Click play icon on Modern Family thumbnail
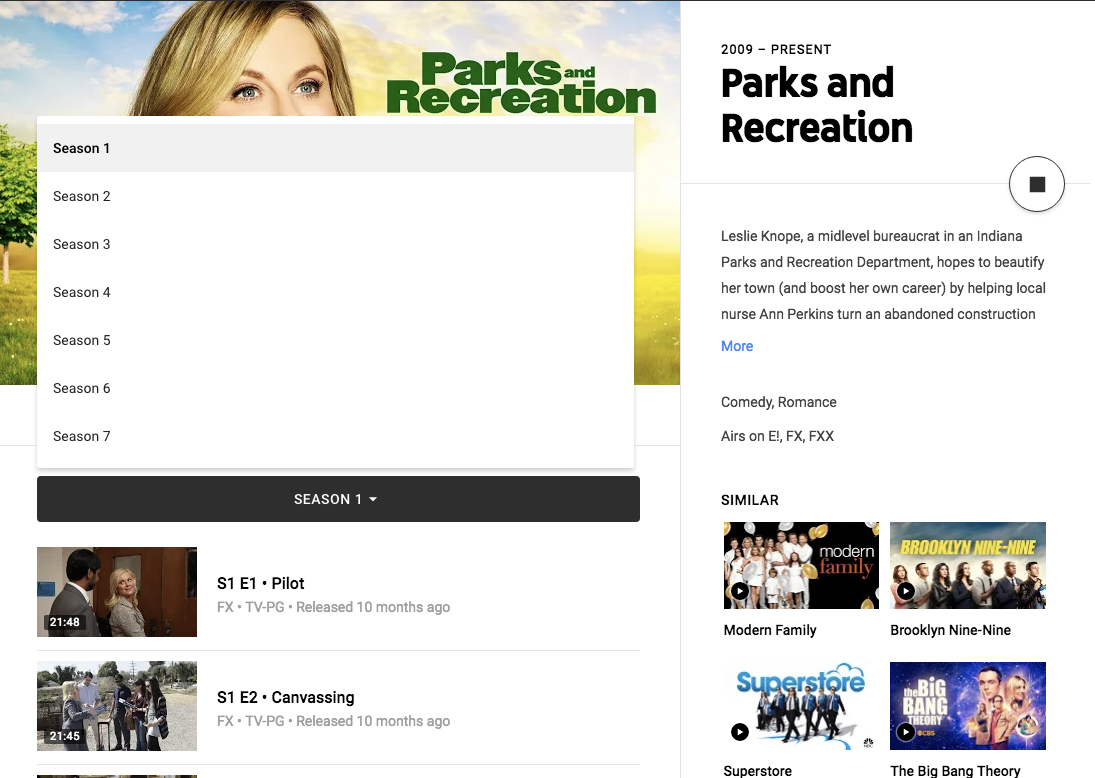 click(x=740, y=591)
